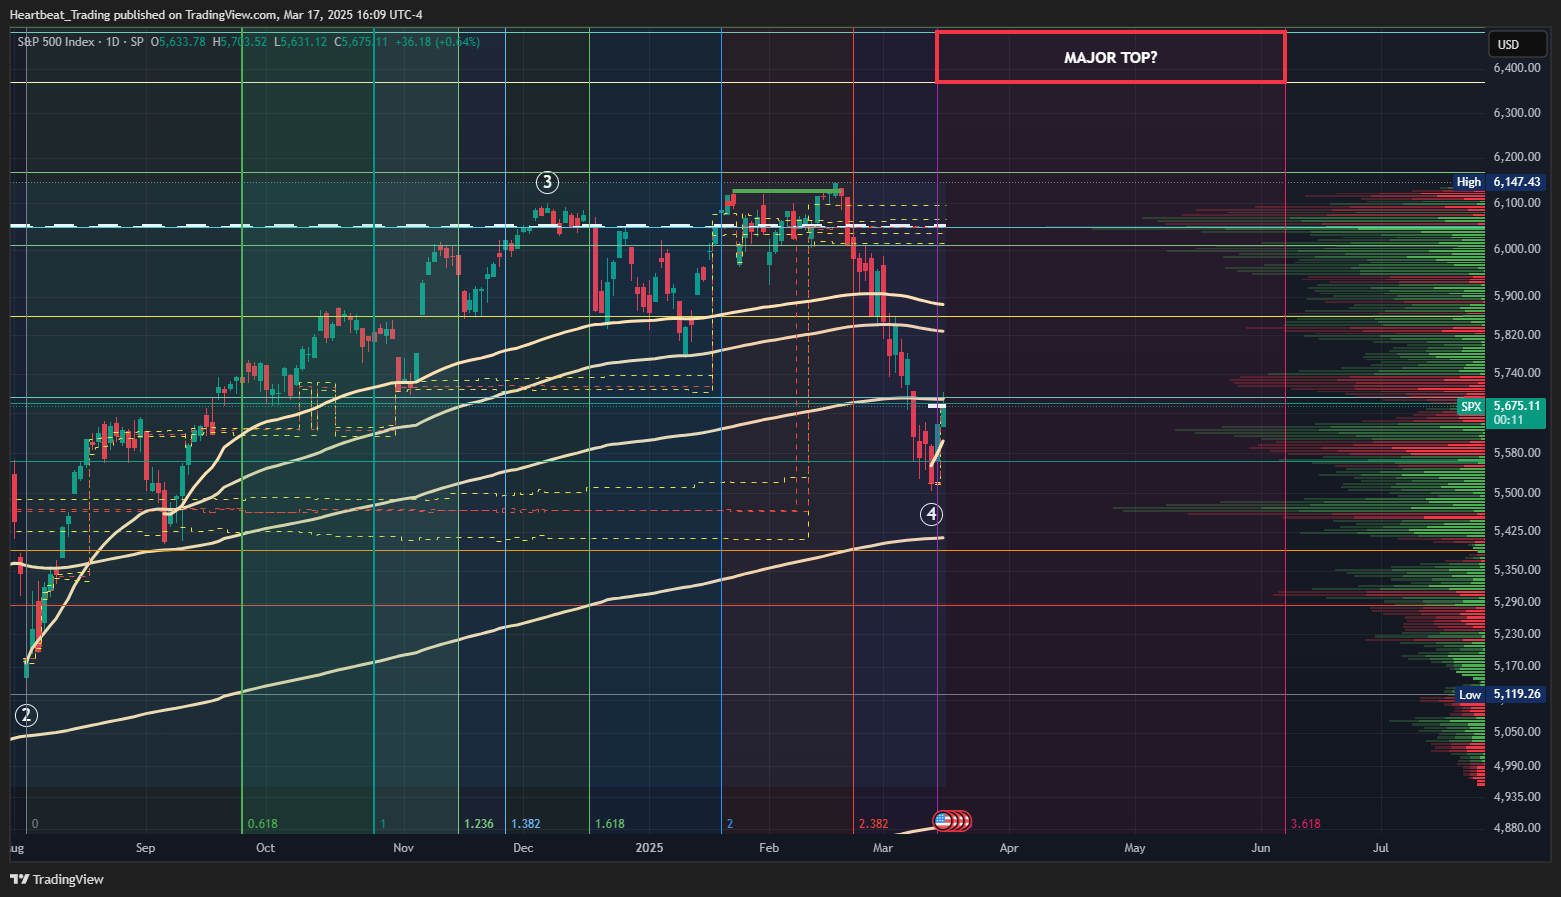Click the 5,290.00 price axis label
The image size is (1561, 897).
1517,602
